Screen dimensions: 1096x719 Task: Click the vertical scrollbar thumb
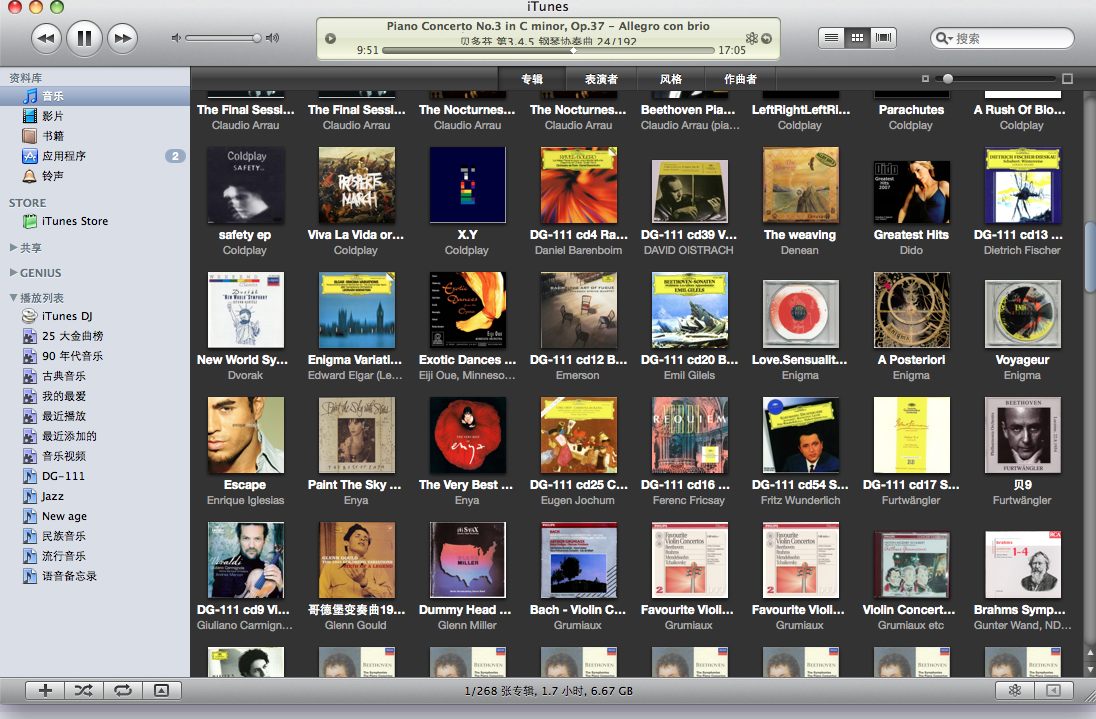tap(1090, 257)
